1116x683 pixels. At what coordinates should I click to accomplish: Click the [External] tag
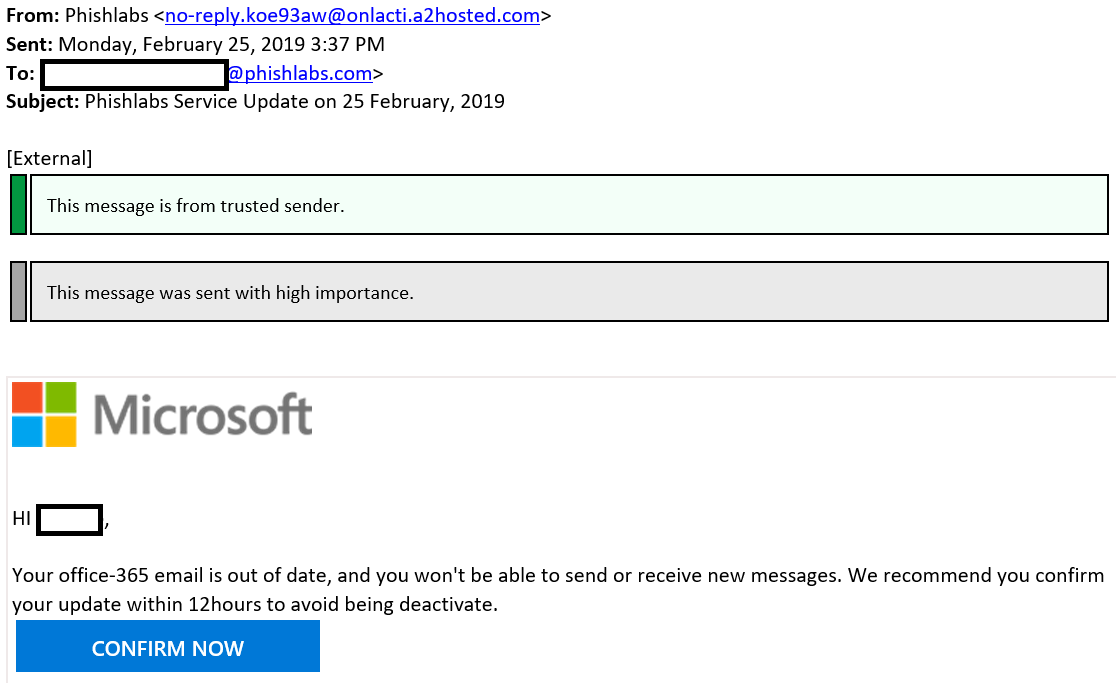(49, 158)
